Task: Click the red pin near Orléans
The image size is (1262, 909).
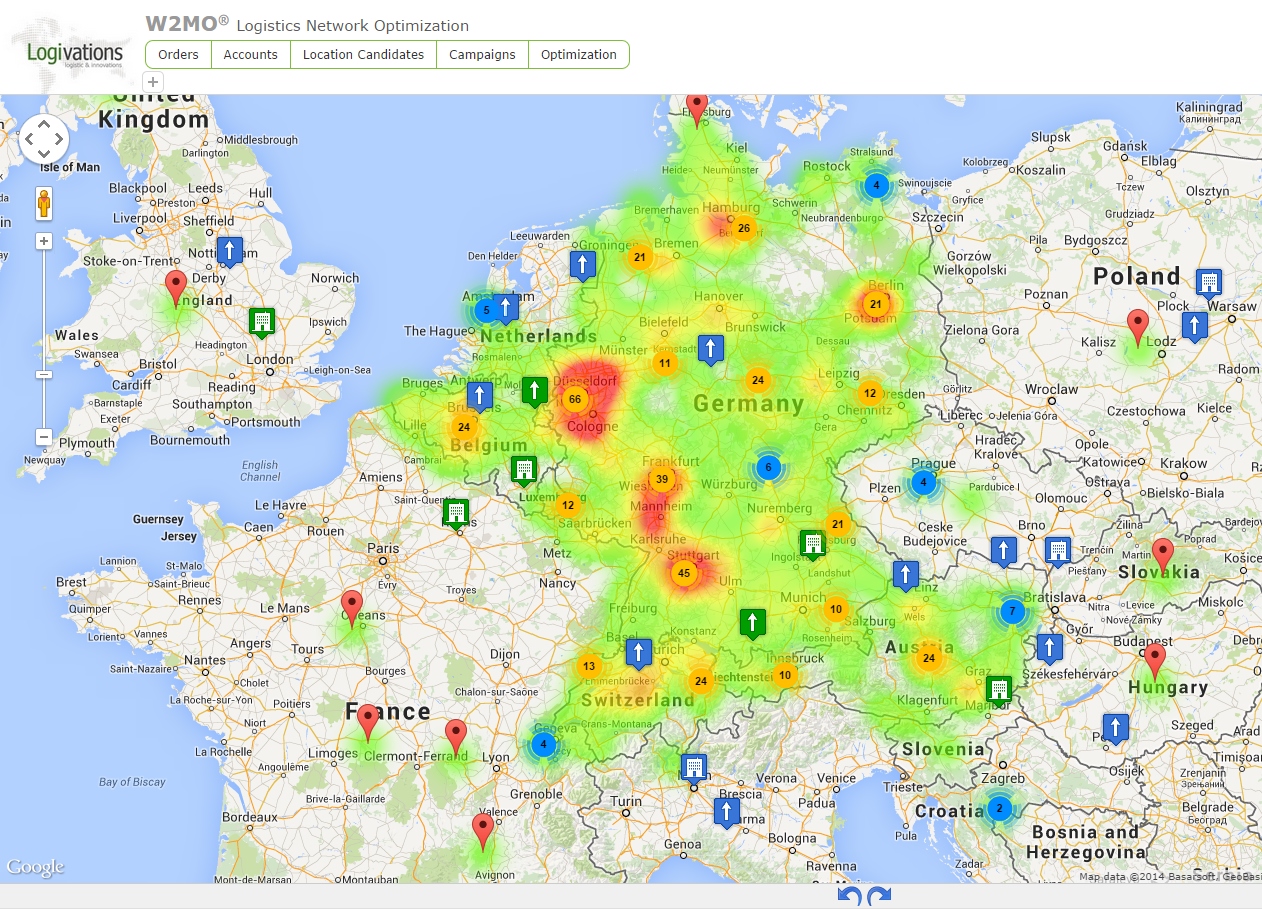Action: pyautogui.click(x=351, y=606)
